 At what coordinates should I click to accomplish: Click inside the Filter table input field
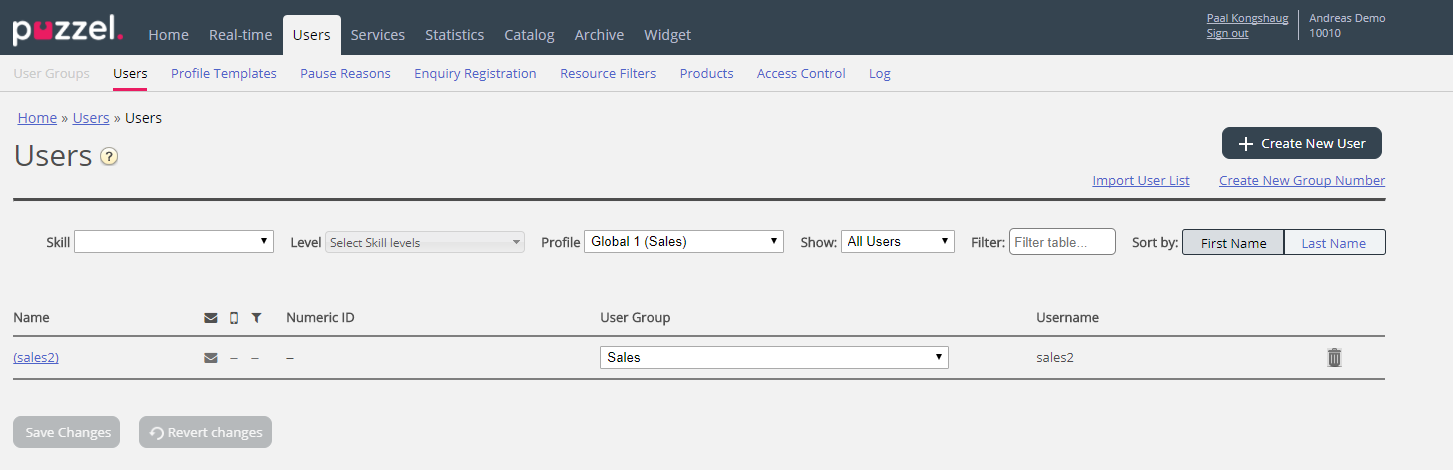[x=1061, y=242]
